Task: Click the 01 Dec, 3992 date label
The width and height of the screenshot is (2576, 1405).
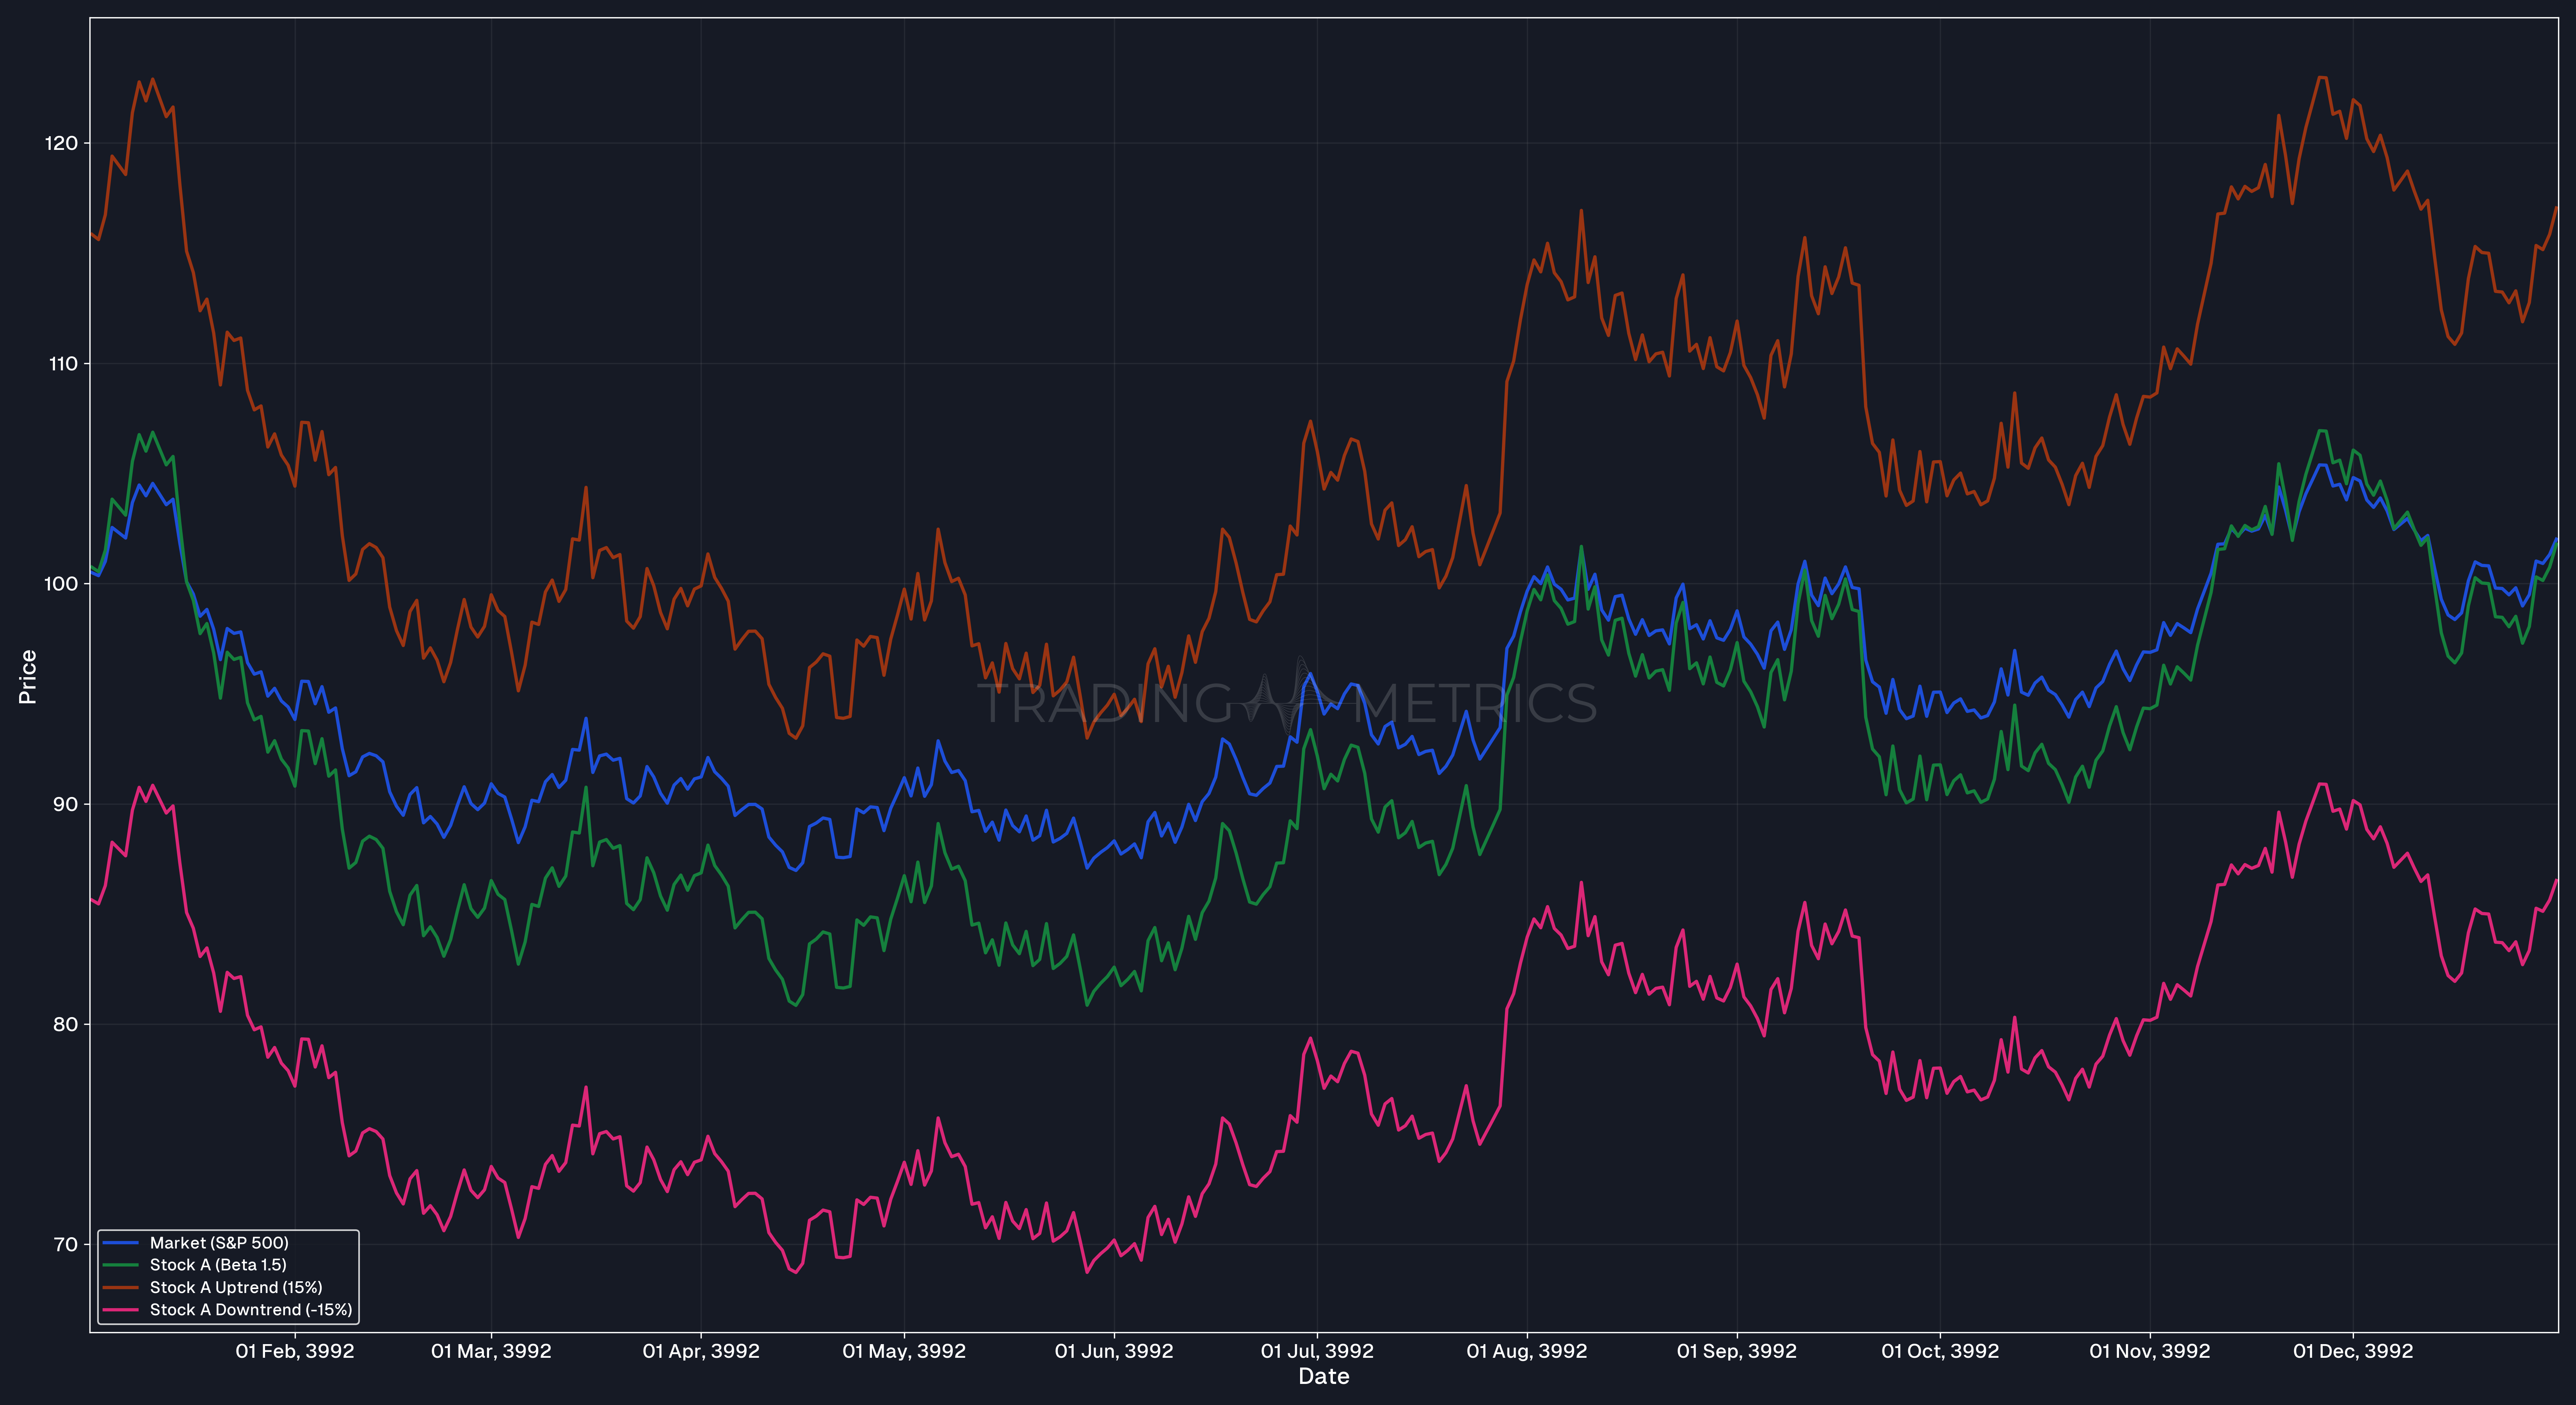Action: [x=2353, y=1351]
